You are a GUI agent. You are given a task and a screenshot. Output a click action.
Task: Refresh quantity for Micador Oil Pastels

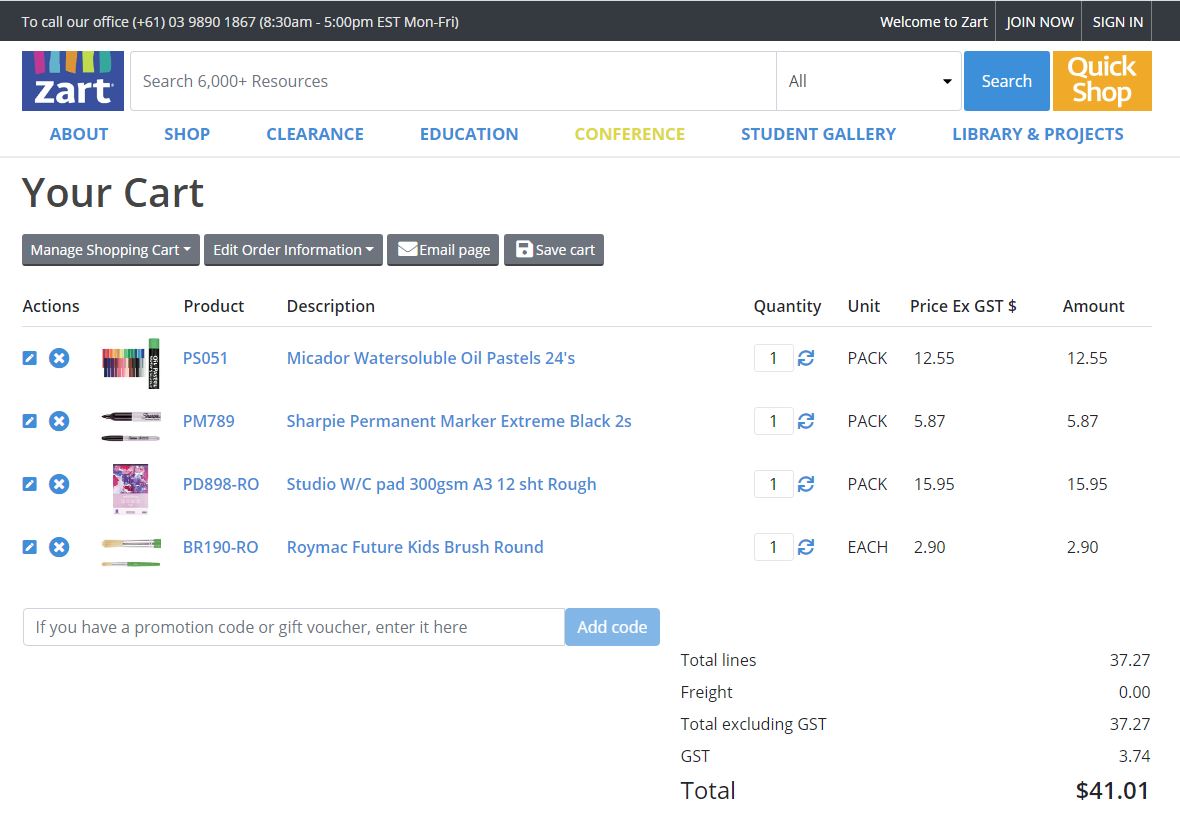806,358
